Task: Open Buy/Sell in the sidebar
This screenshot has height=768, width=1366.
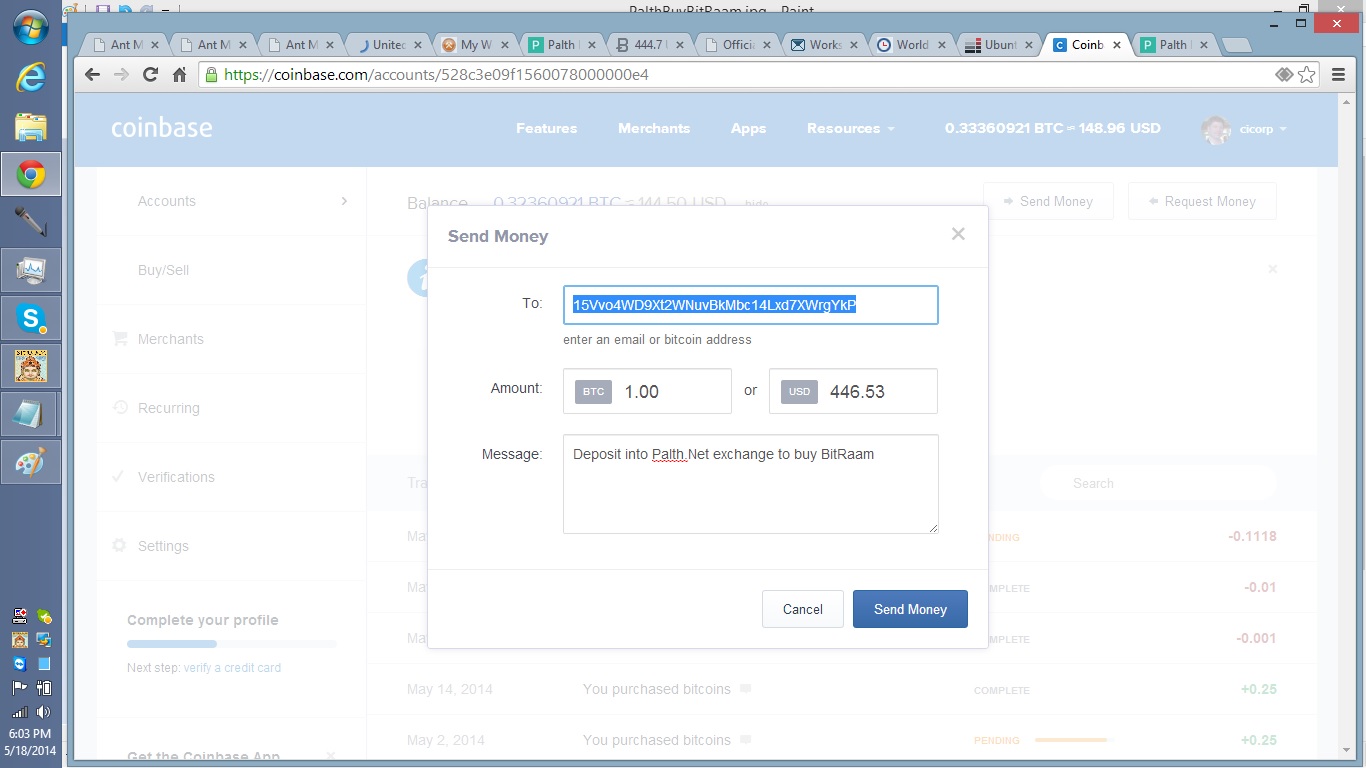Action: point(163,270)
